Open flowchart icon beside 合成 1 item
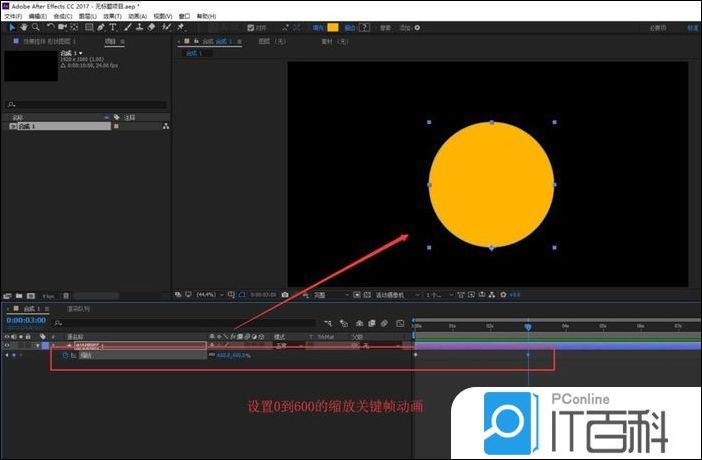 click(x=165, y=127)
